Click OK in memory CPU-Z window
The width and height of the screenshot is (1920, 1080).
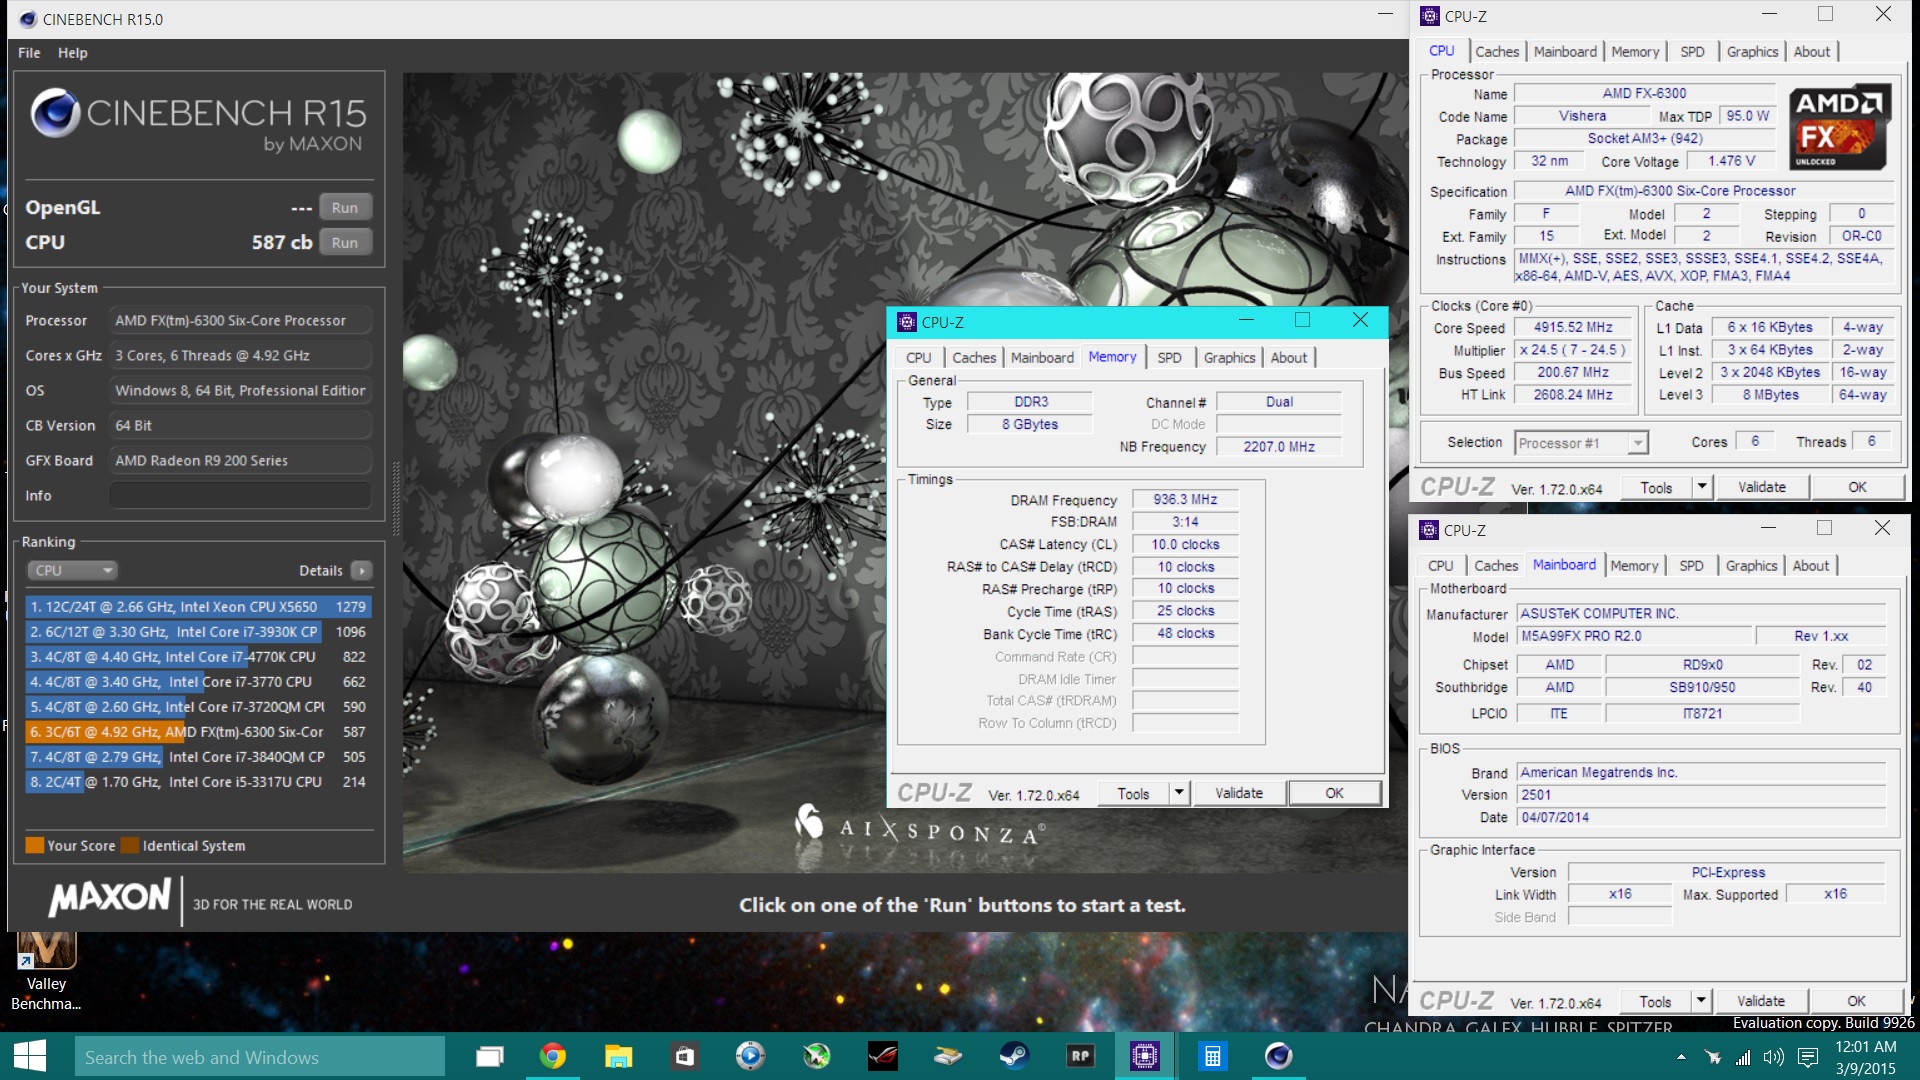(x=1335, y=794)
